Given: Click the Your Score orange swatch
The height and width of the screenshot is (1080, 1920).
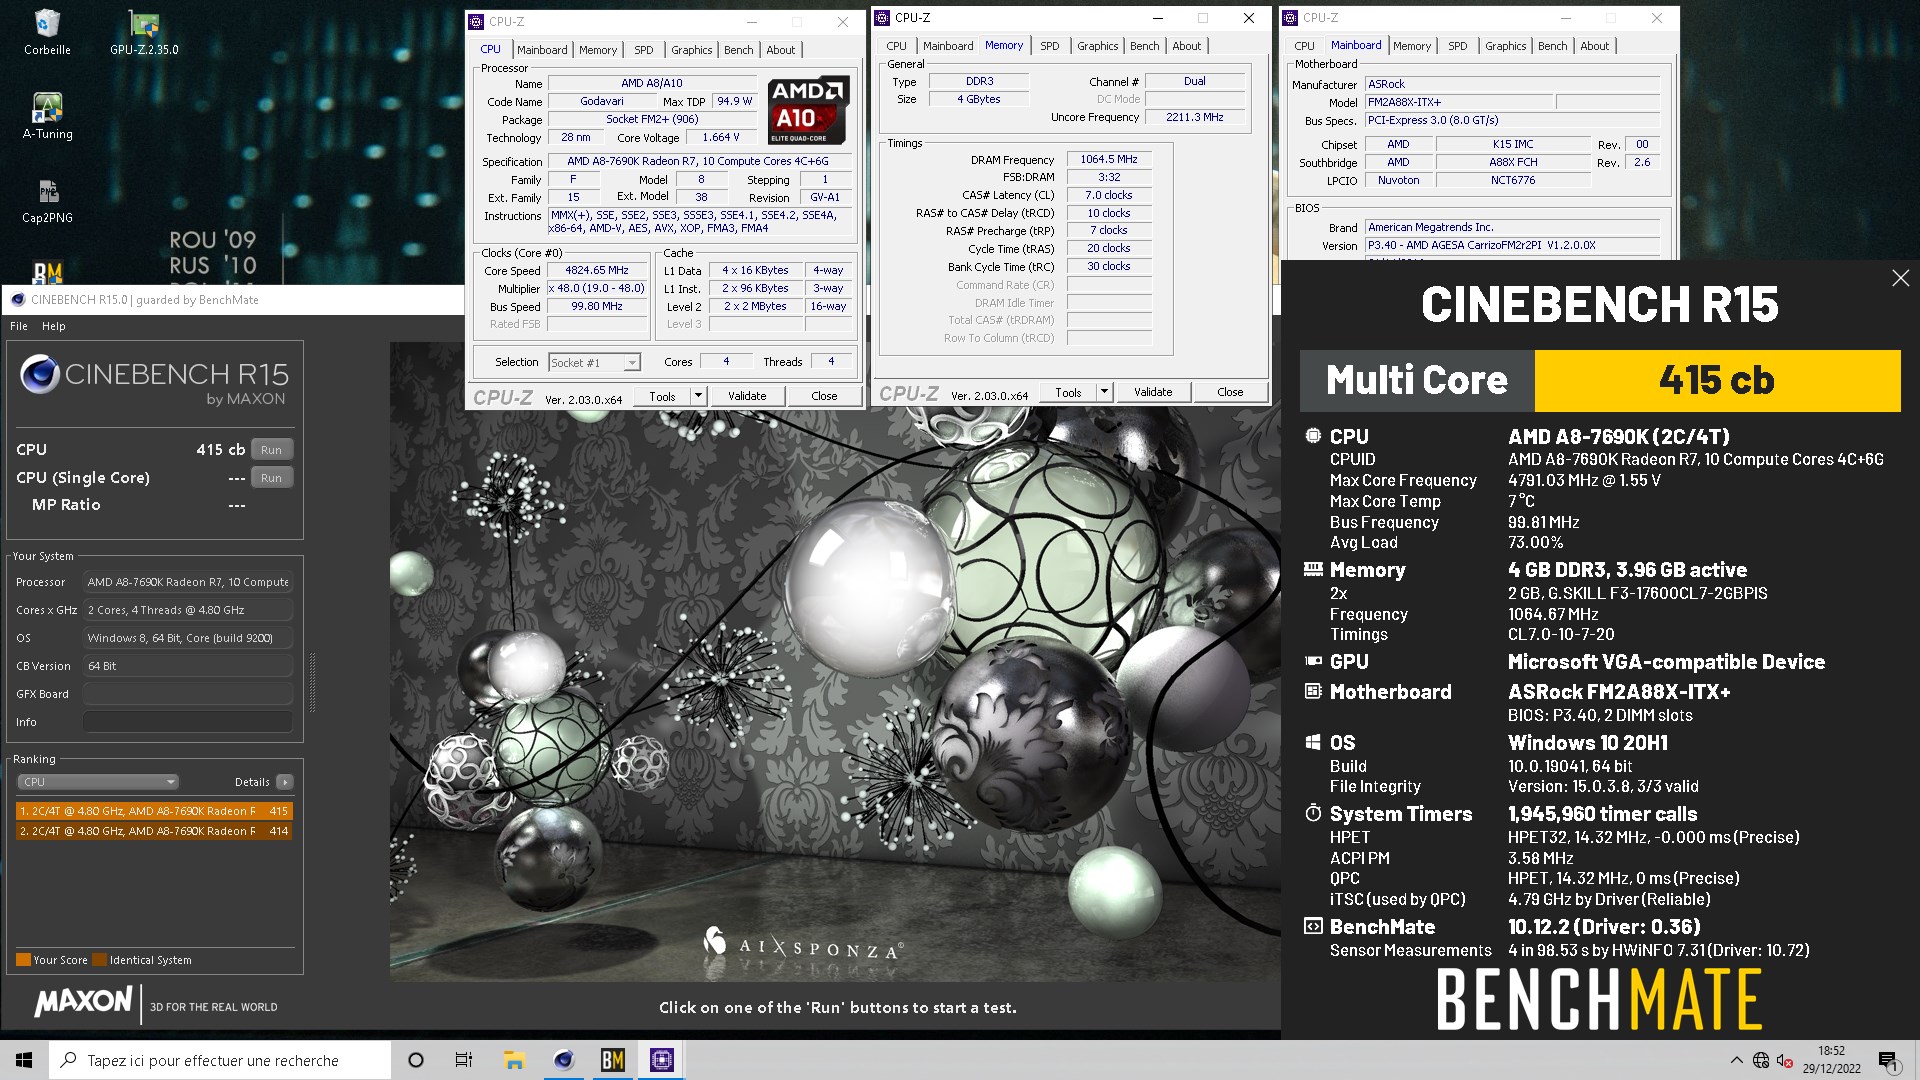Looking at the screenshot, I should (23, 960).
